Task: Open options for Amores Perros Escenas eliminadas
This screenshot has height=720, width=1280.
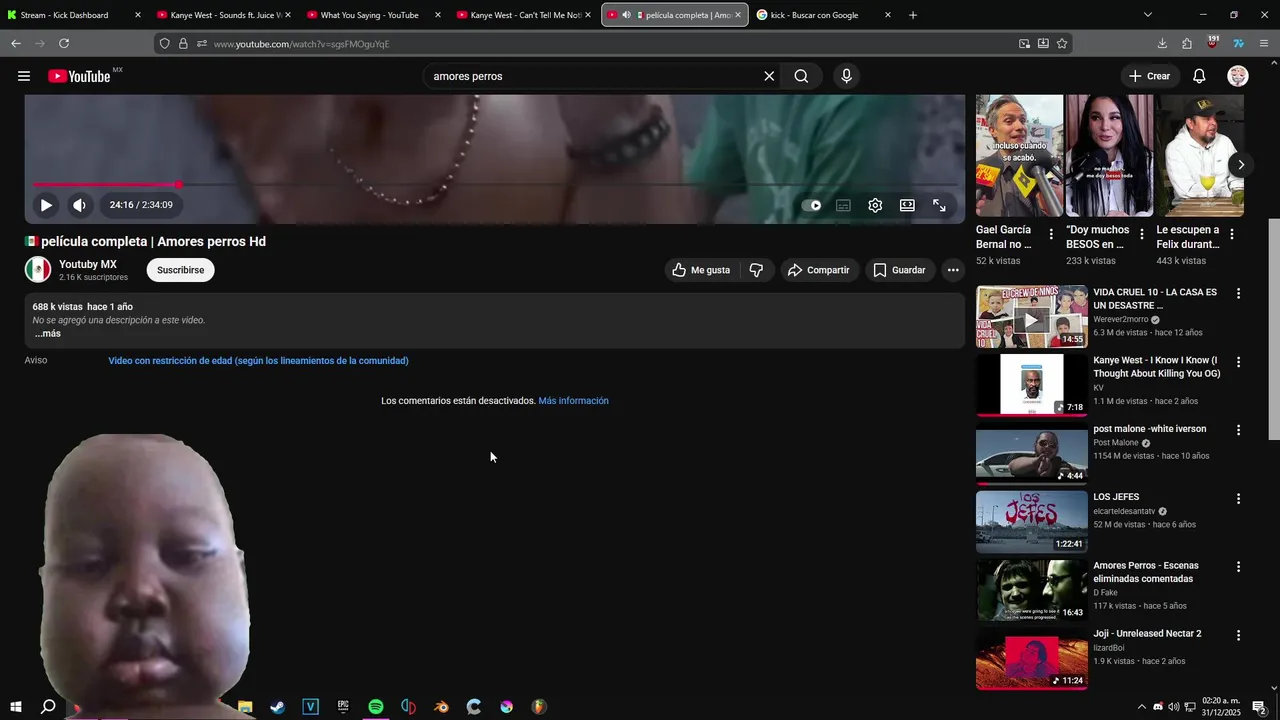Action: click(1238, 567)
